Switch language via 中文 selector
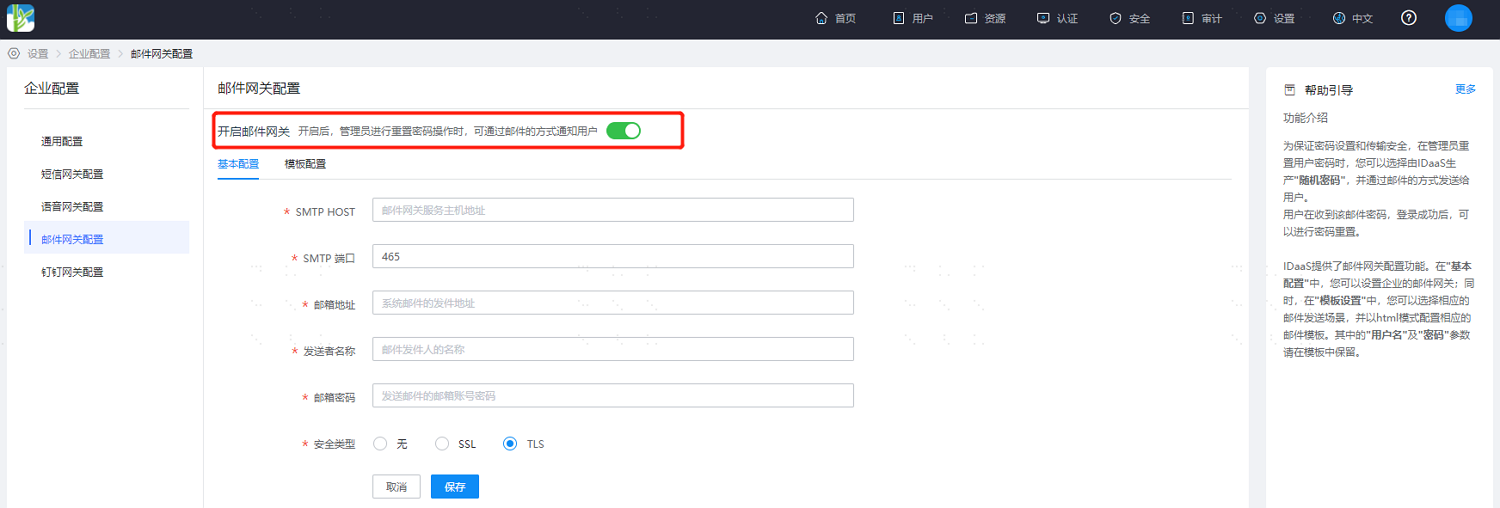Viewport: 1500px width, 508px height. [1353, 18]
